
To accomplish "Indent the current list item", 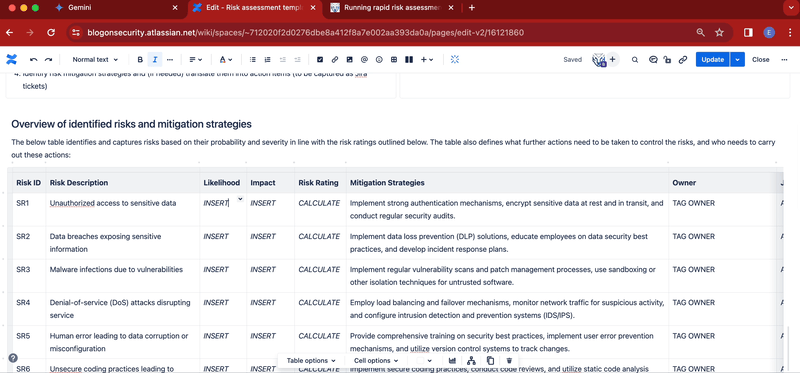I will (x=297, y=60).
